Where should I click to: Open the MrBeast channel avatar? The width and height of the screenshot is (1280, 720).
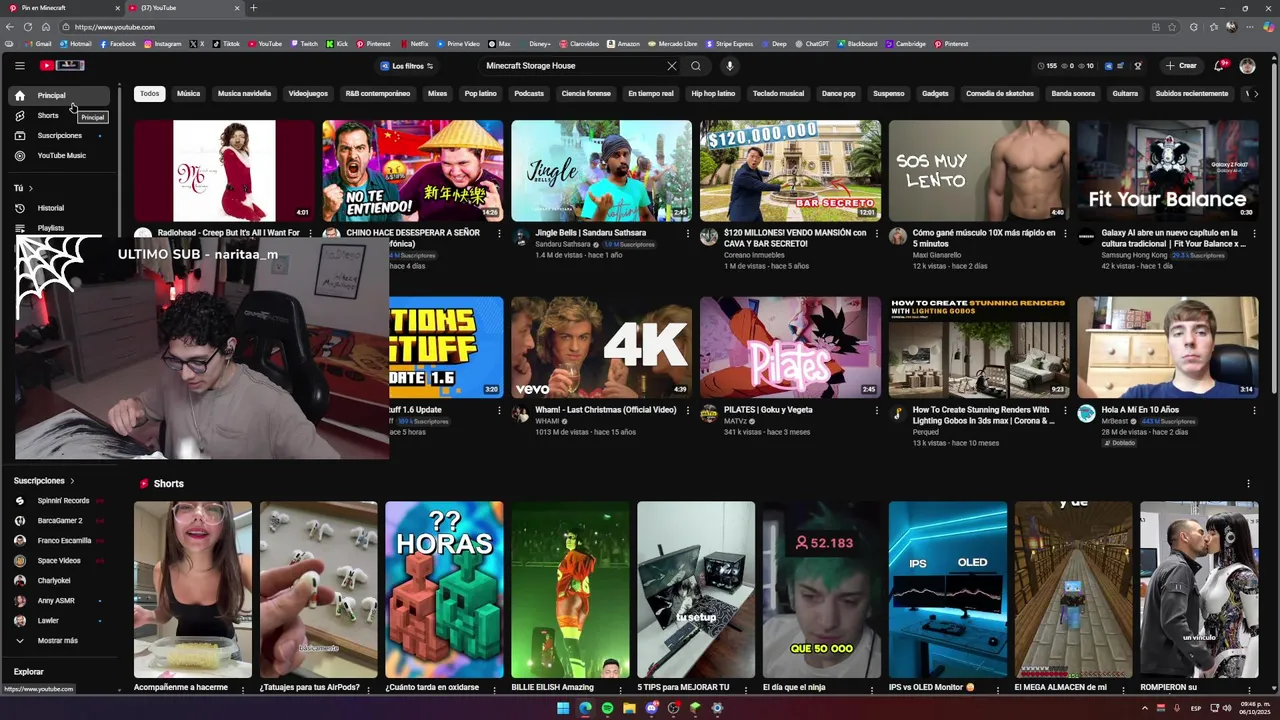[1086, 414]
